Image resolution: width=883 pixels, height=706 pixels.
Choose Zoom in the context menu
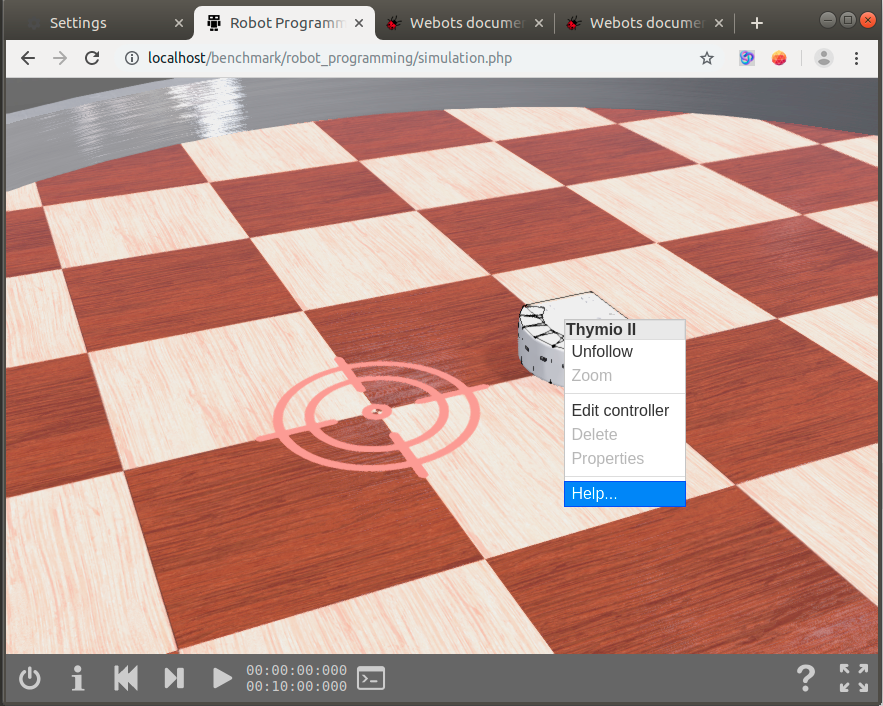click(625, 376)
